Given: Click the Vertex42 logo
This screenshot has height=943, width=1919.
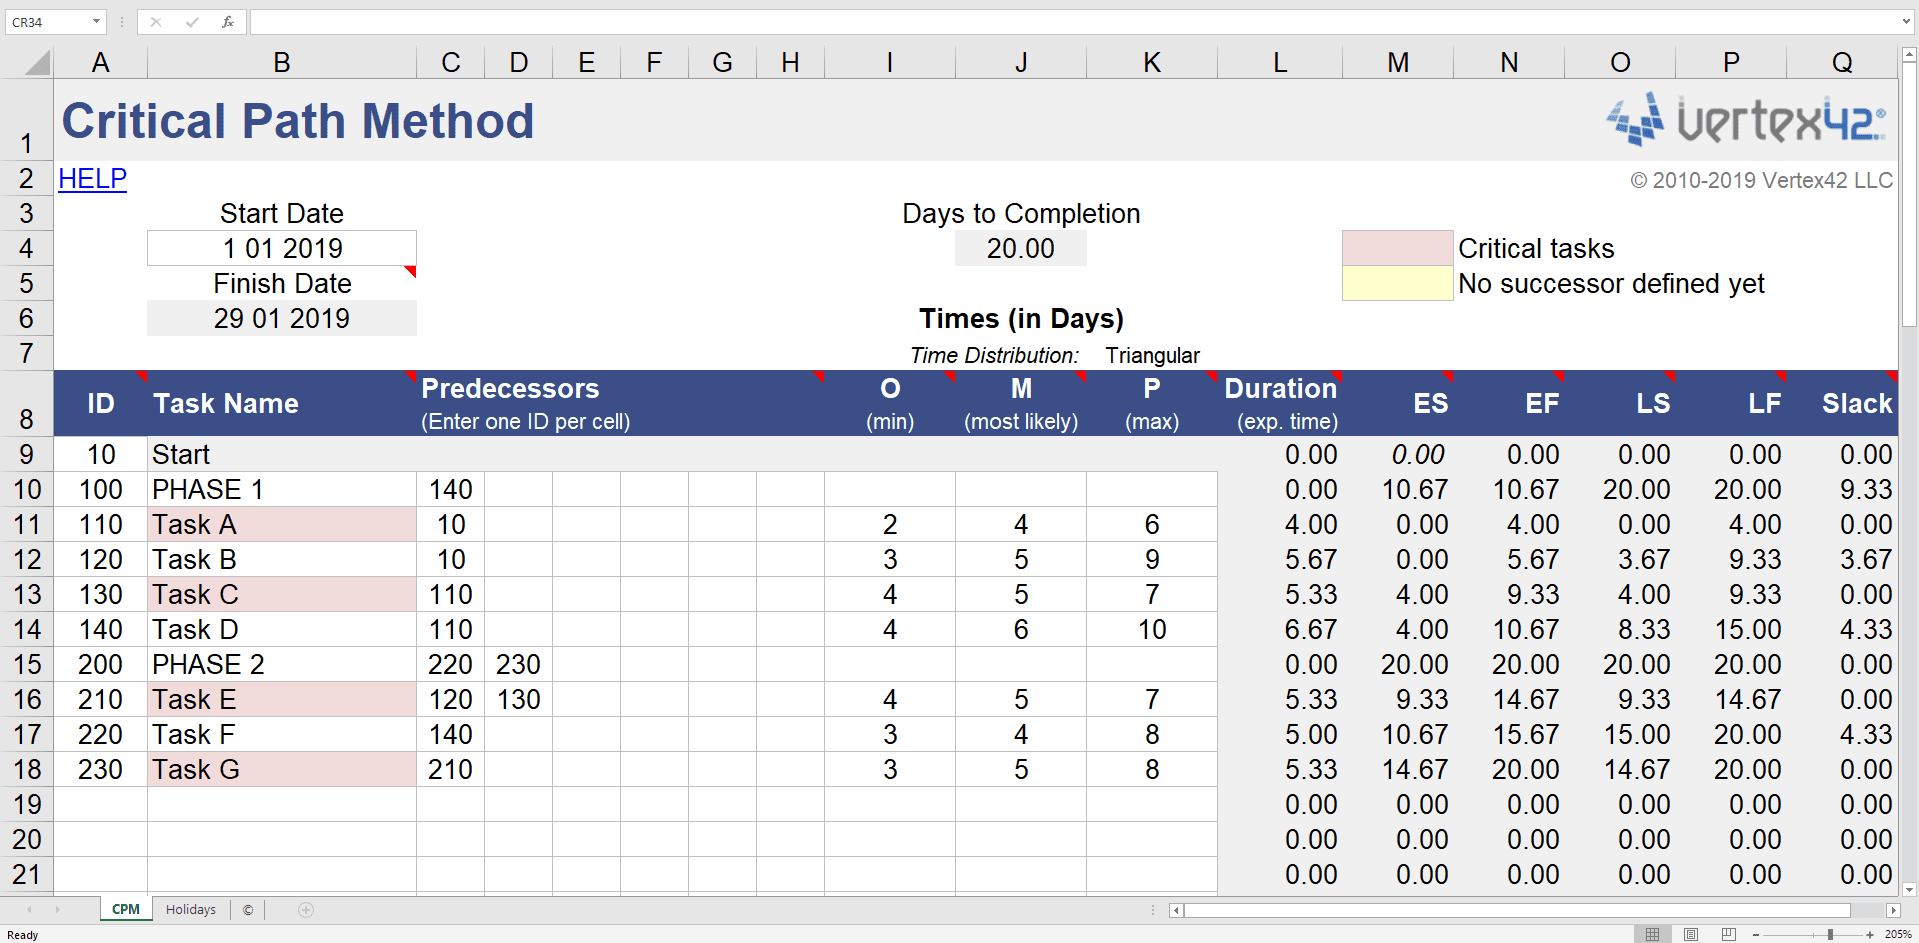Looking at the screenshot, I should pyautogui.click(x=1746, y=121).
